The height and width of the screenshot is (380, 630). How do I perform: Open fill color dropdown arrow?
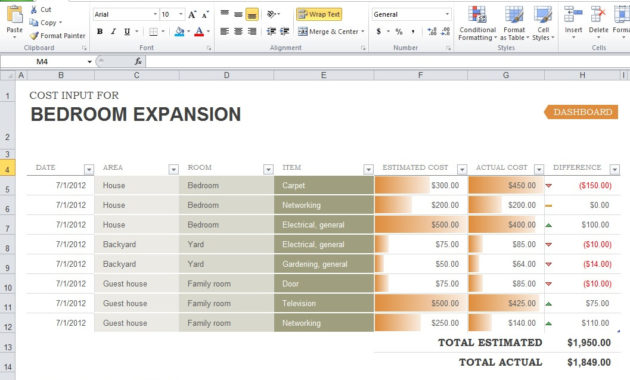click(x=188, y=31)
